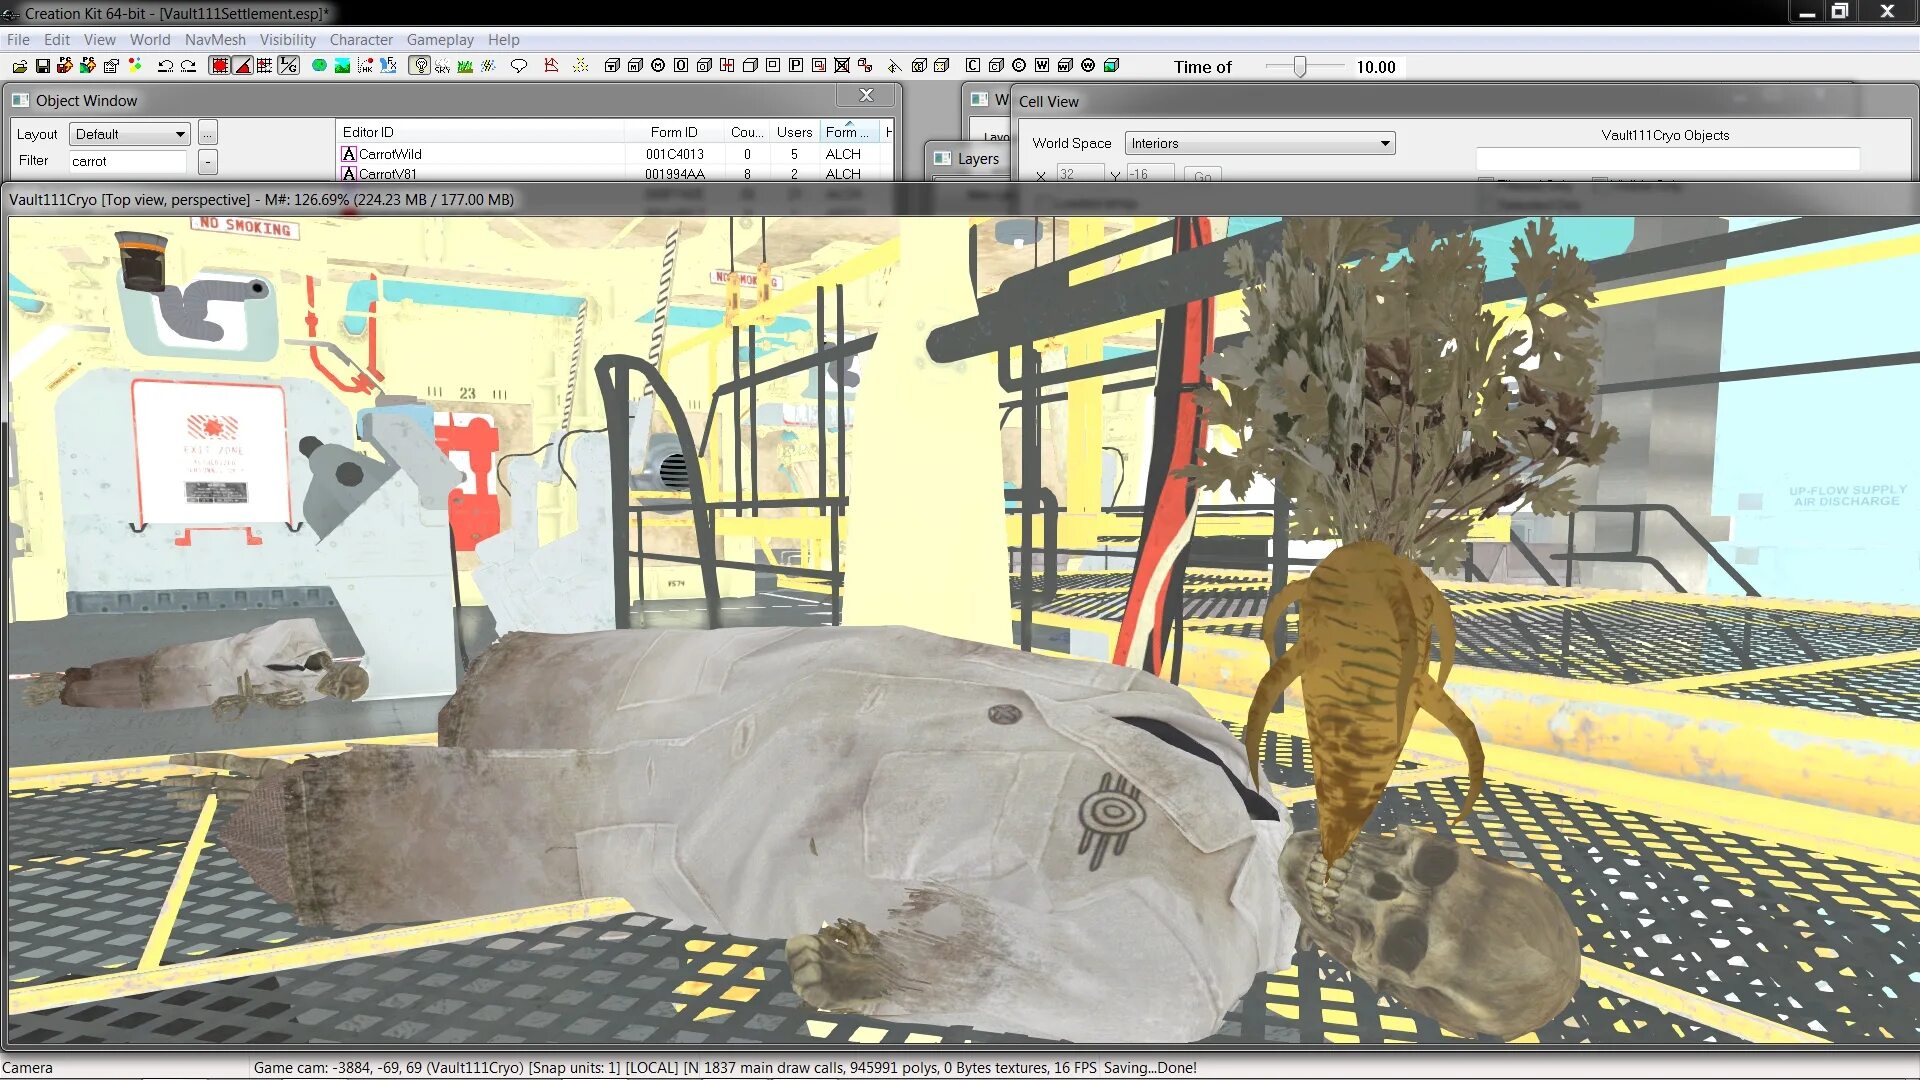Click the boxed W water plane icon
The height and width of the screenshot is (1080, 1920).
point(1042,66)
